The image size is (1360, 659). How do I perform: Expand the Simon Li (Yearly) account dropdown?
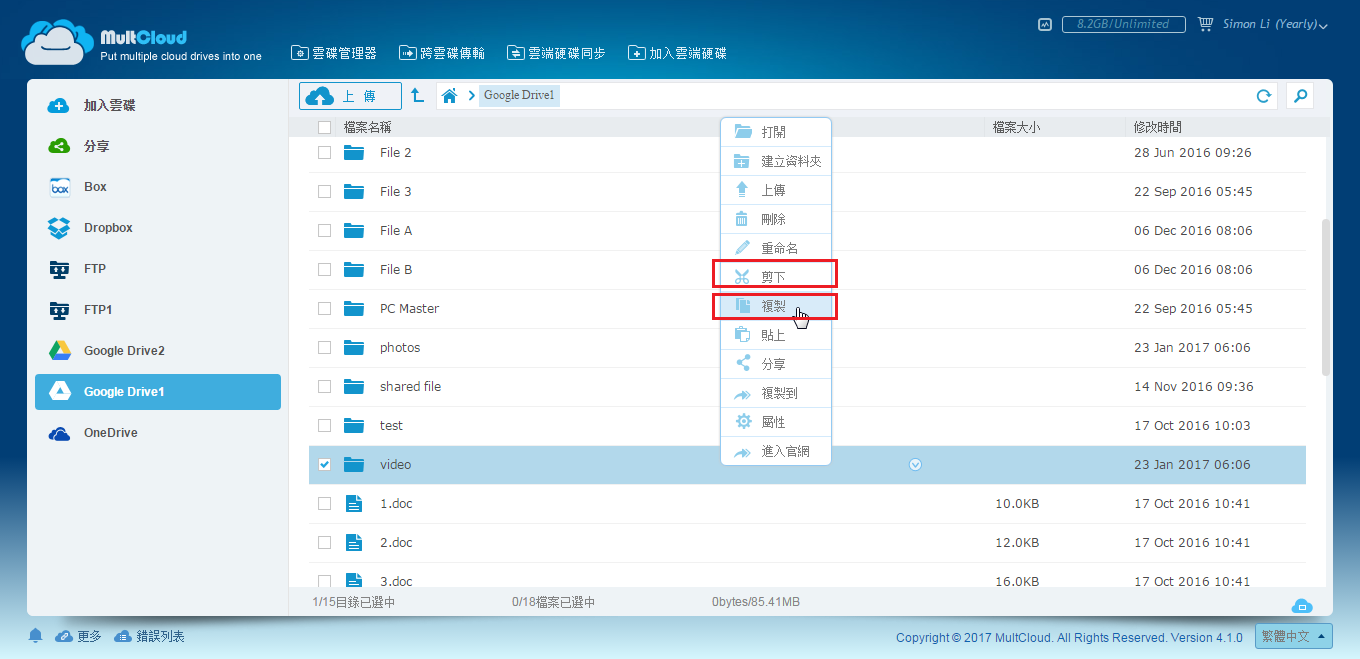point(1275,24)
